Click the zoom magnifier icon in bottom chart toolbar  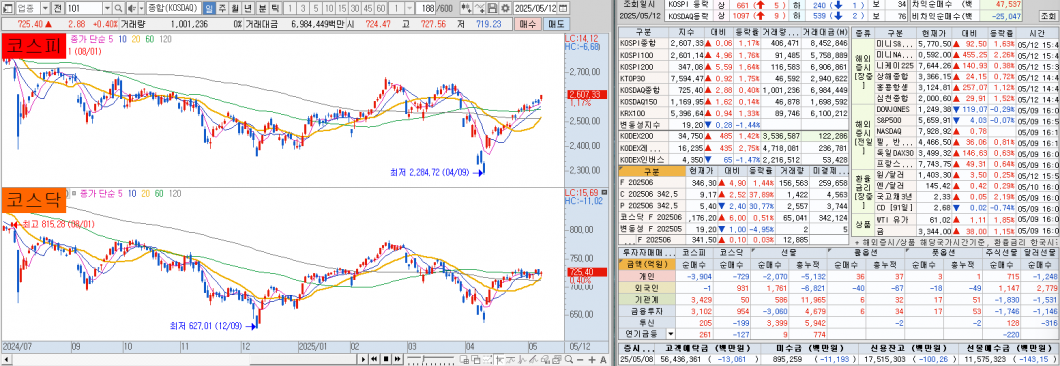pyautogui.click(x=568, y=359)
